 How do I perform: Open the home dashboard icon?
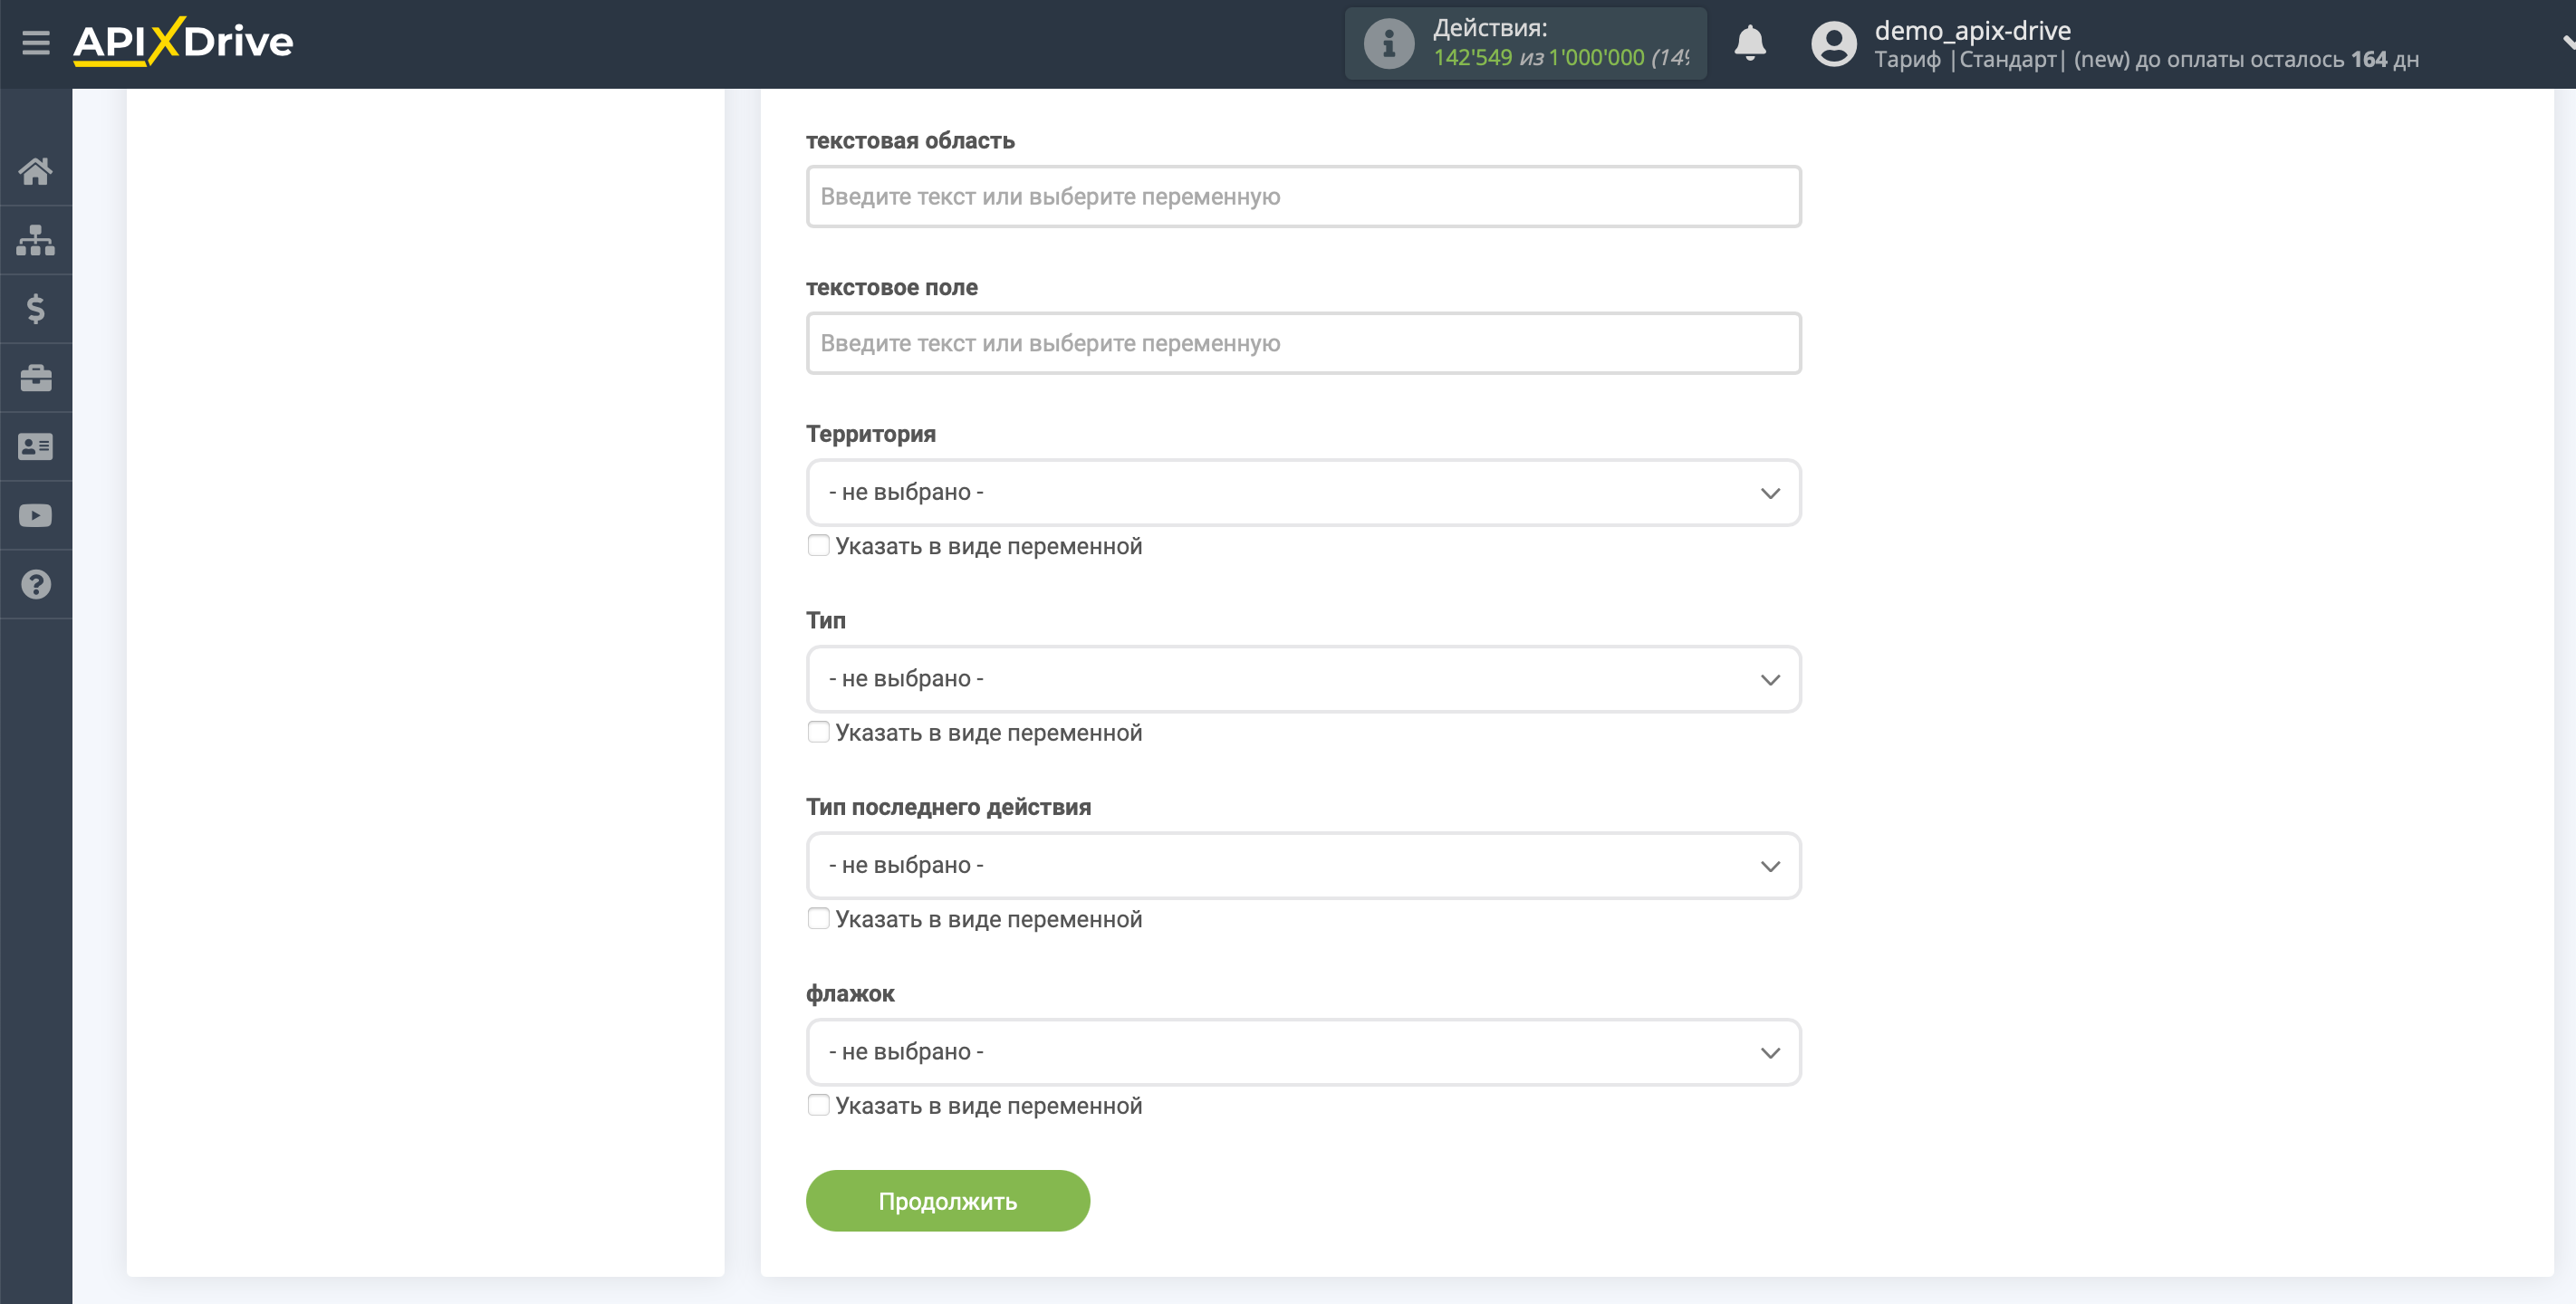(x=36, y=171)
